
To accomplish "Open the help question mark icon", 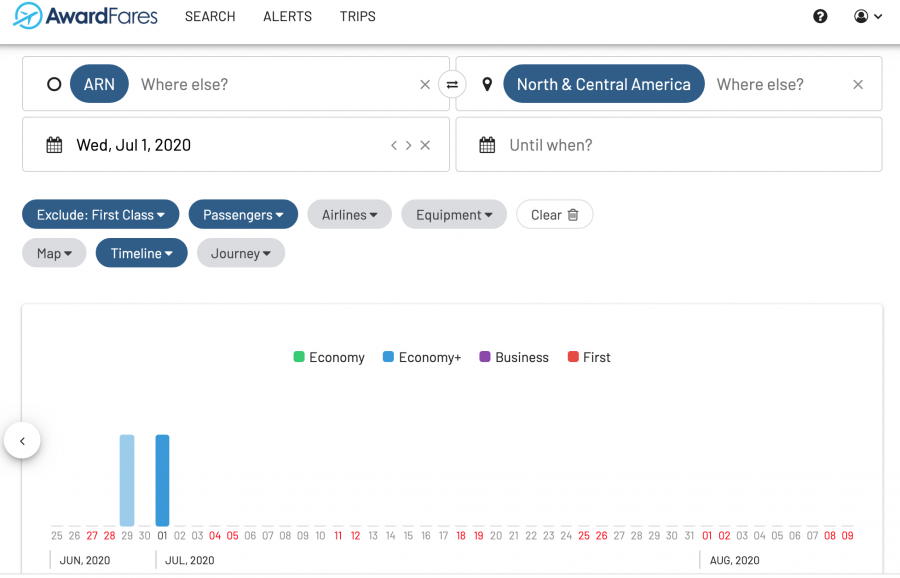I will click(820, 17).
